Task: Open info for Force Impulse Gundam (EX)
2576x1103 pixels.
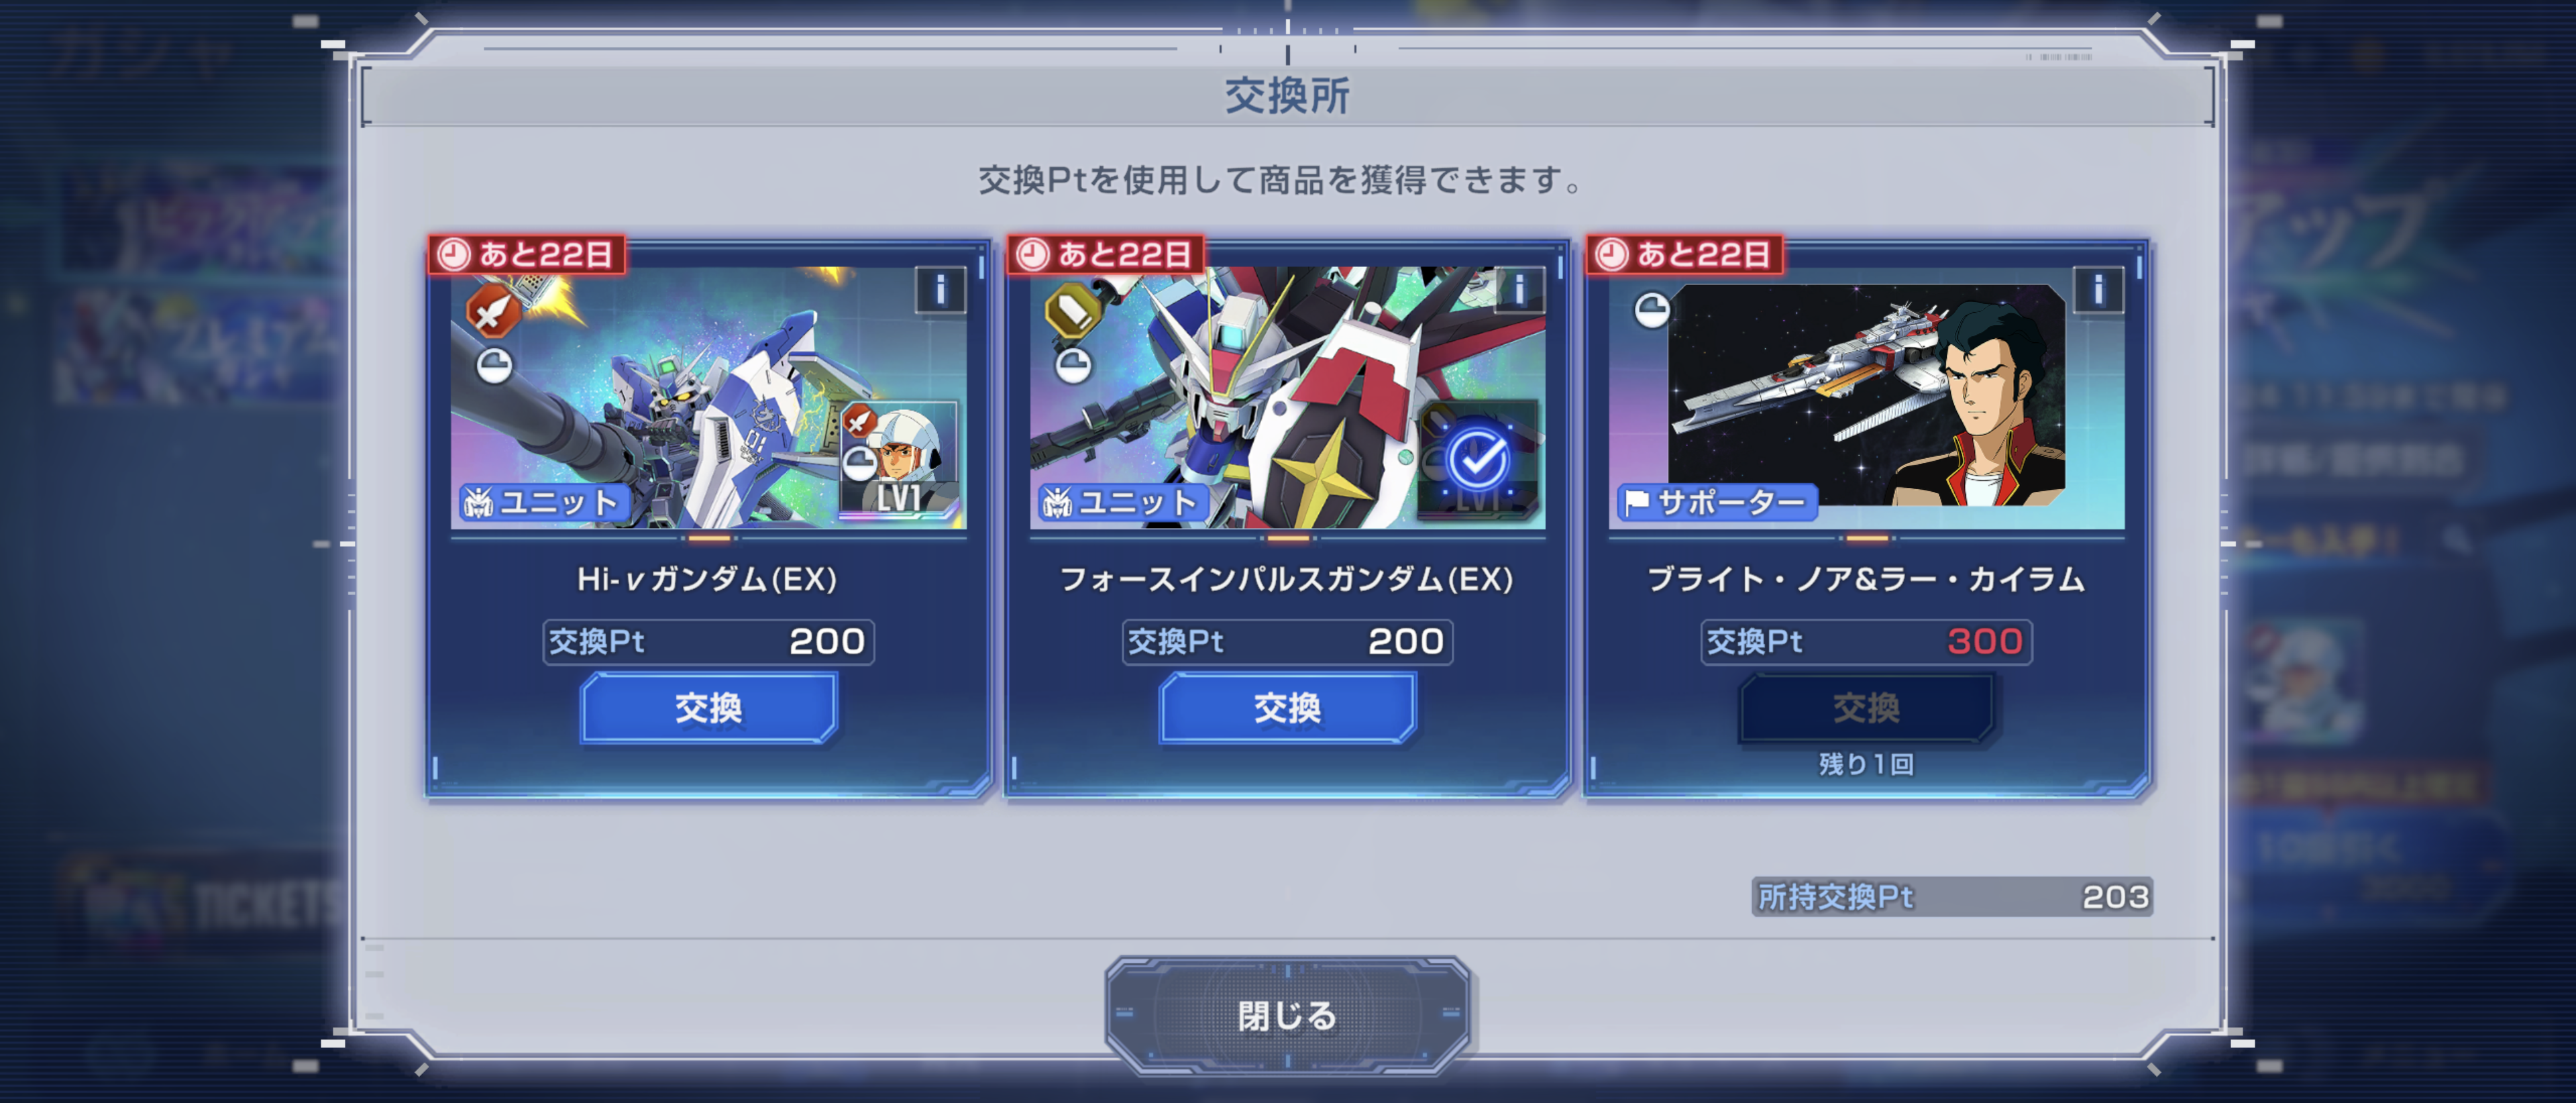Action: [1519, 291]
